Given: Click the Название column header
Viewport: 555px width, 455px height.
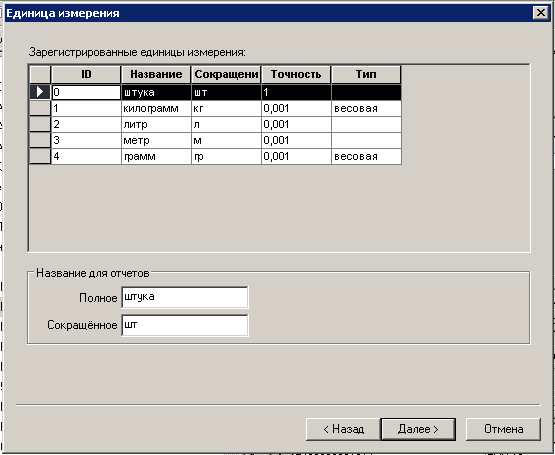Looking at the screenshot, I should coord(156,74).
